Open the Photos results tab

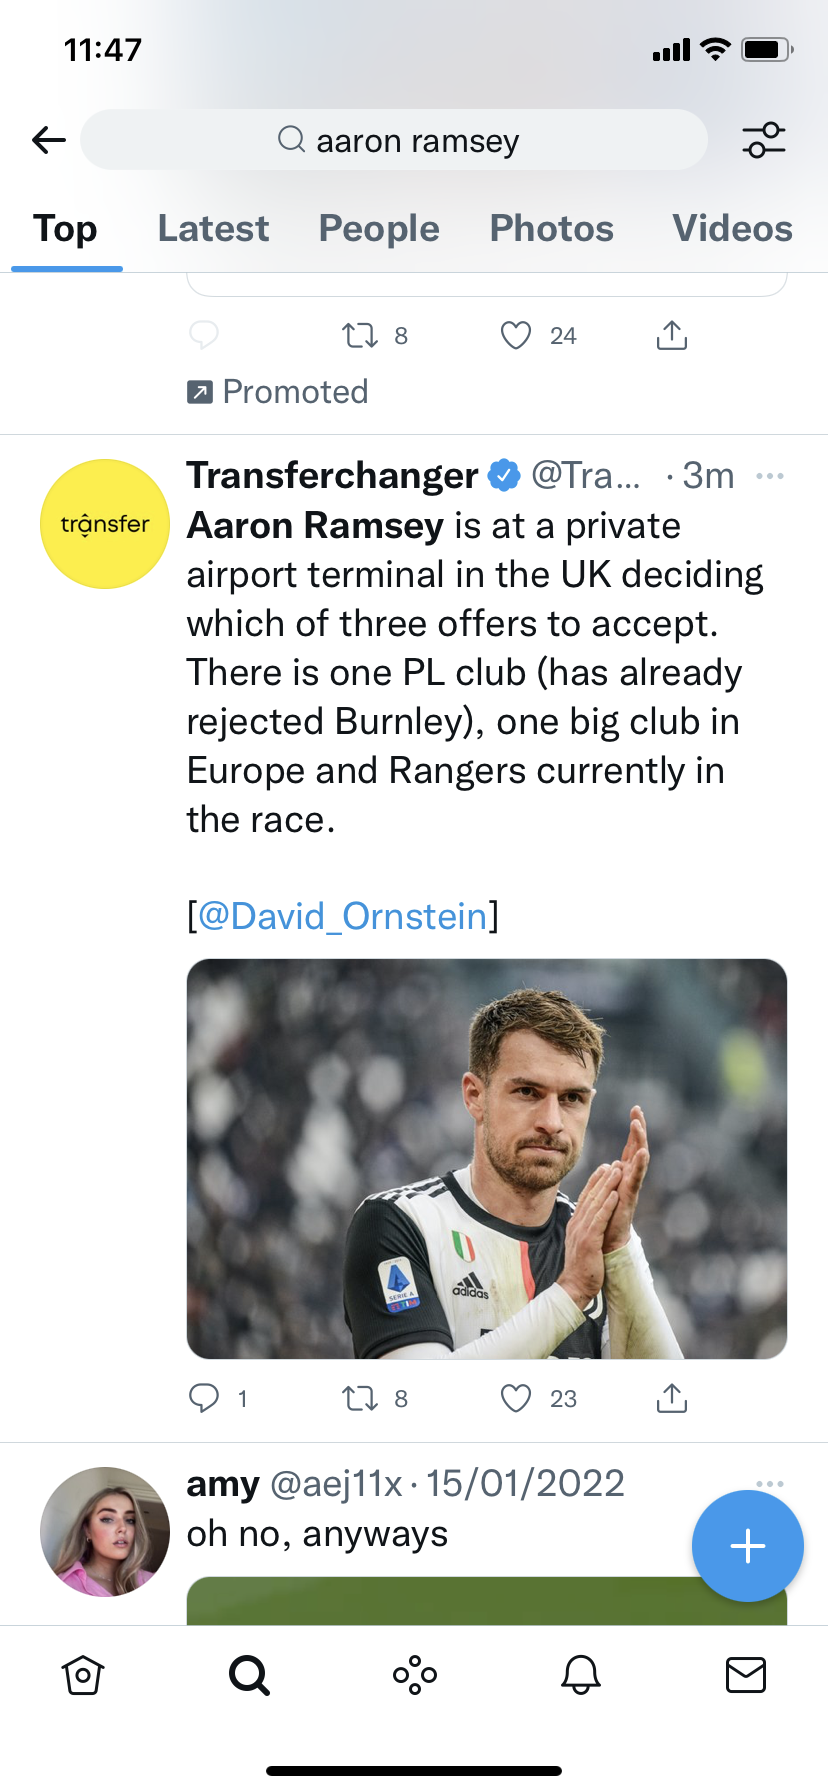551,229
